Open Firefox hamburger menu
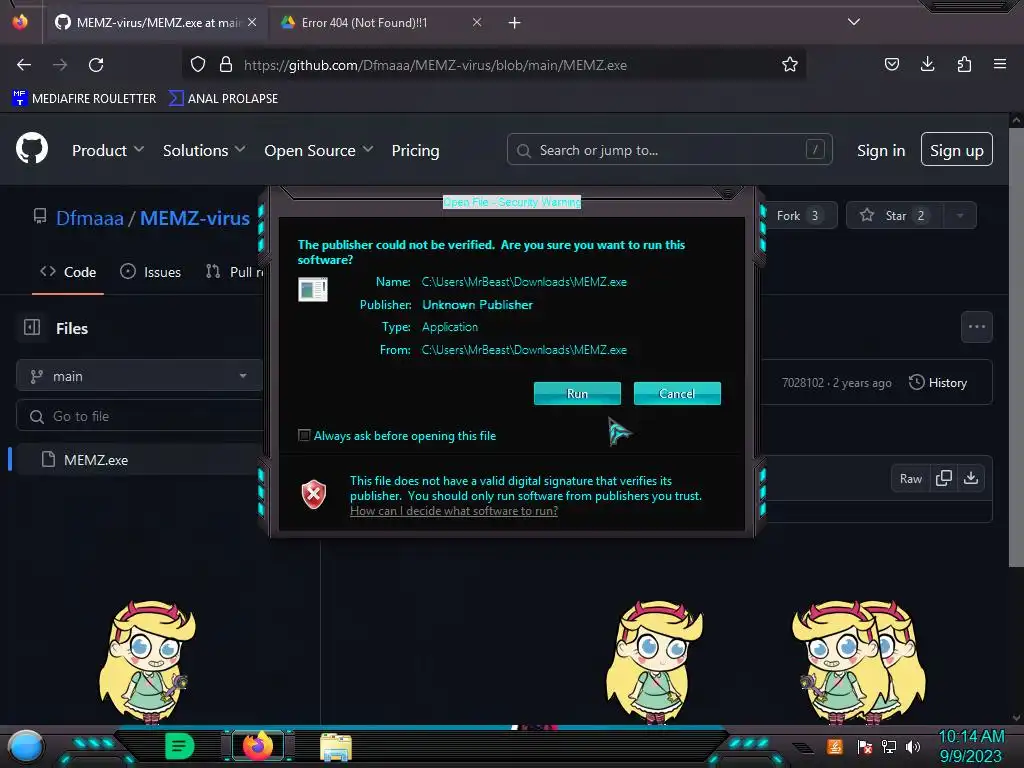 [x=999, y=64]
